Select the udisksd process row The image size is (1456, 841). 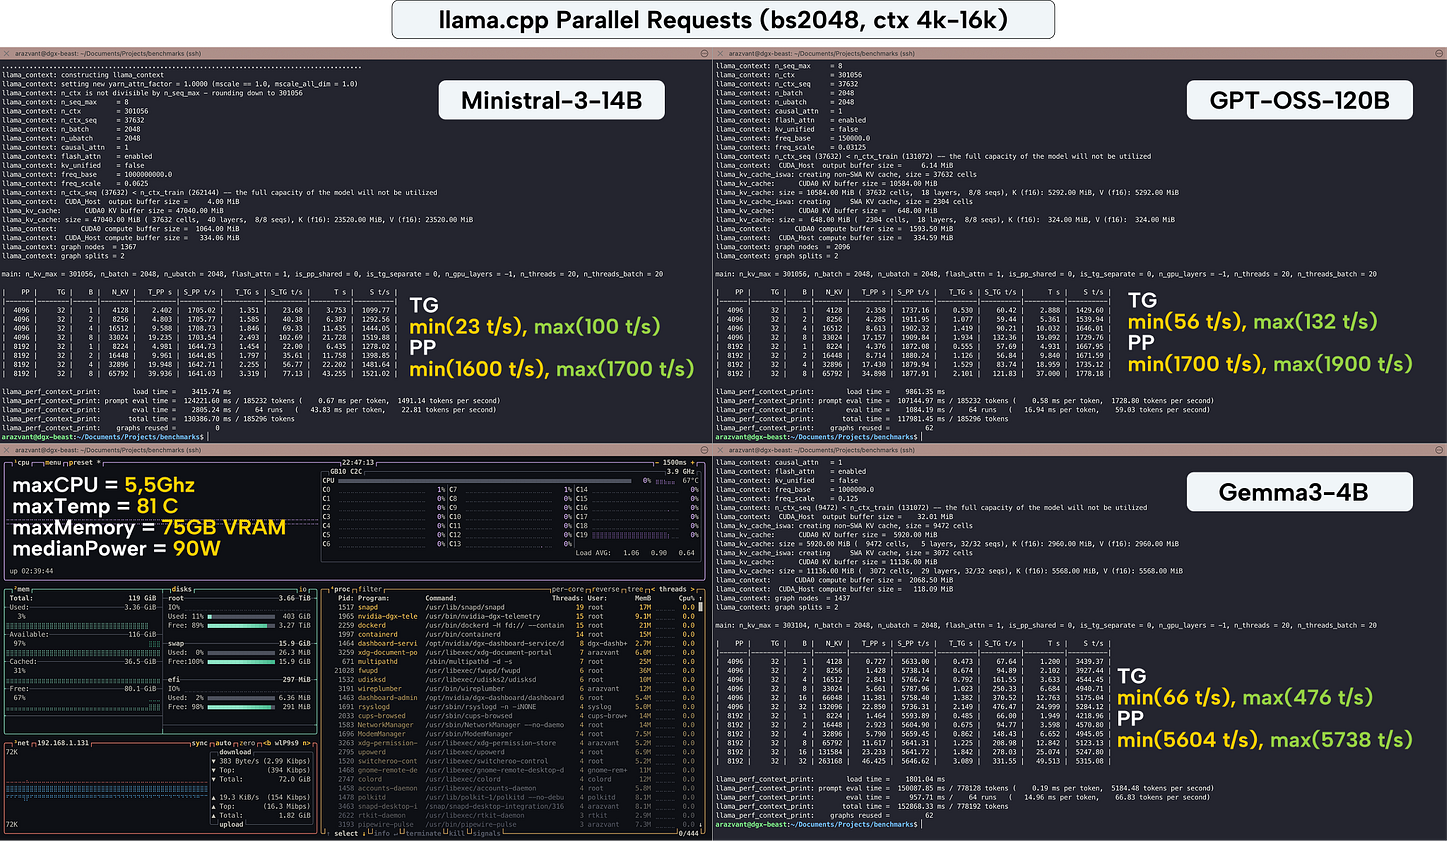click(x=515, y=679)
